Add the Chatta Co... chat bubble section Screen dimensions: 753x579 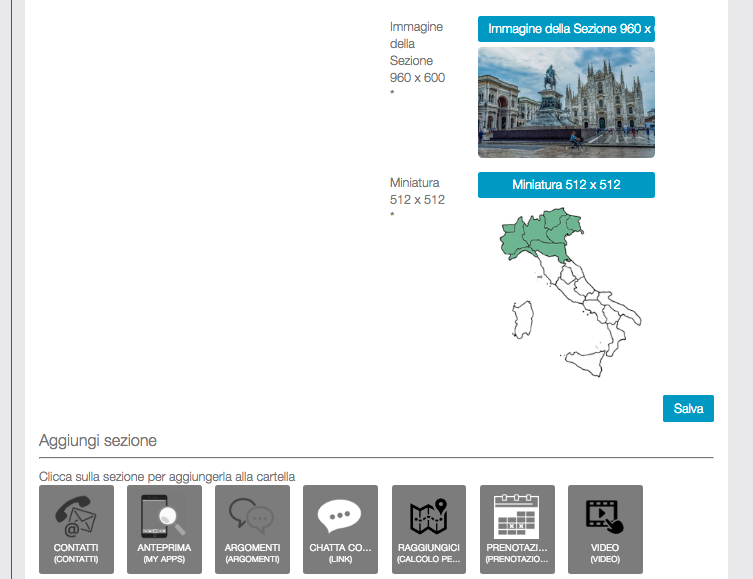pyautogui.click(x=340, y=518)
